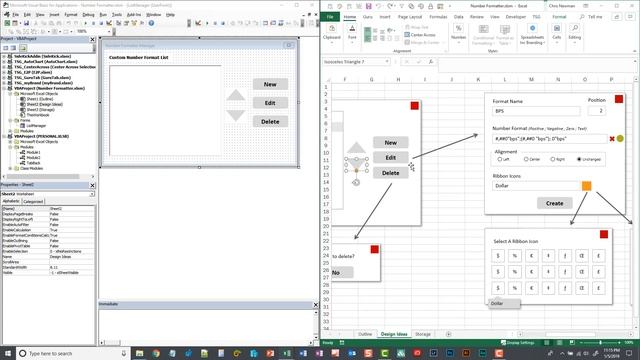This screenshot has height=360, width=640.
Task: Click the Redo icon in Excel quick access toolbar
Action: 391,6
